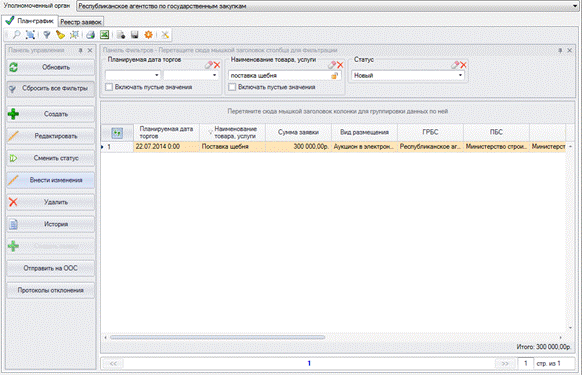Sort by Сумма заявки column header
Image resolution: width=582 pixels, height=375 pixels.
pos(298,132)
